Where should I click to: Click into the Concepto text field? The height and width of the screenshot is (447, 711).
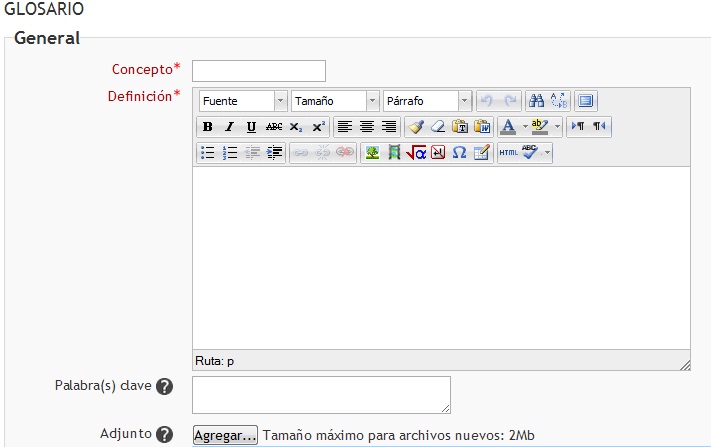(258, 70)
